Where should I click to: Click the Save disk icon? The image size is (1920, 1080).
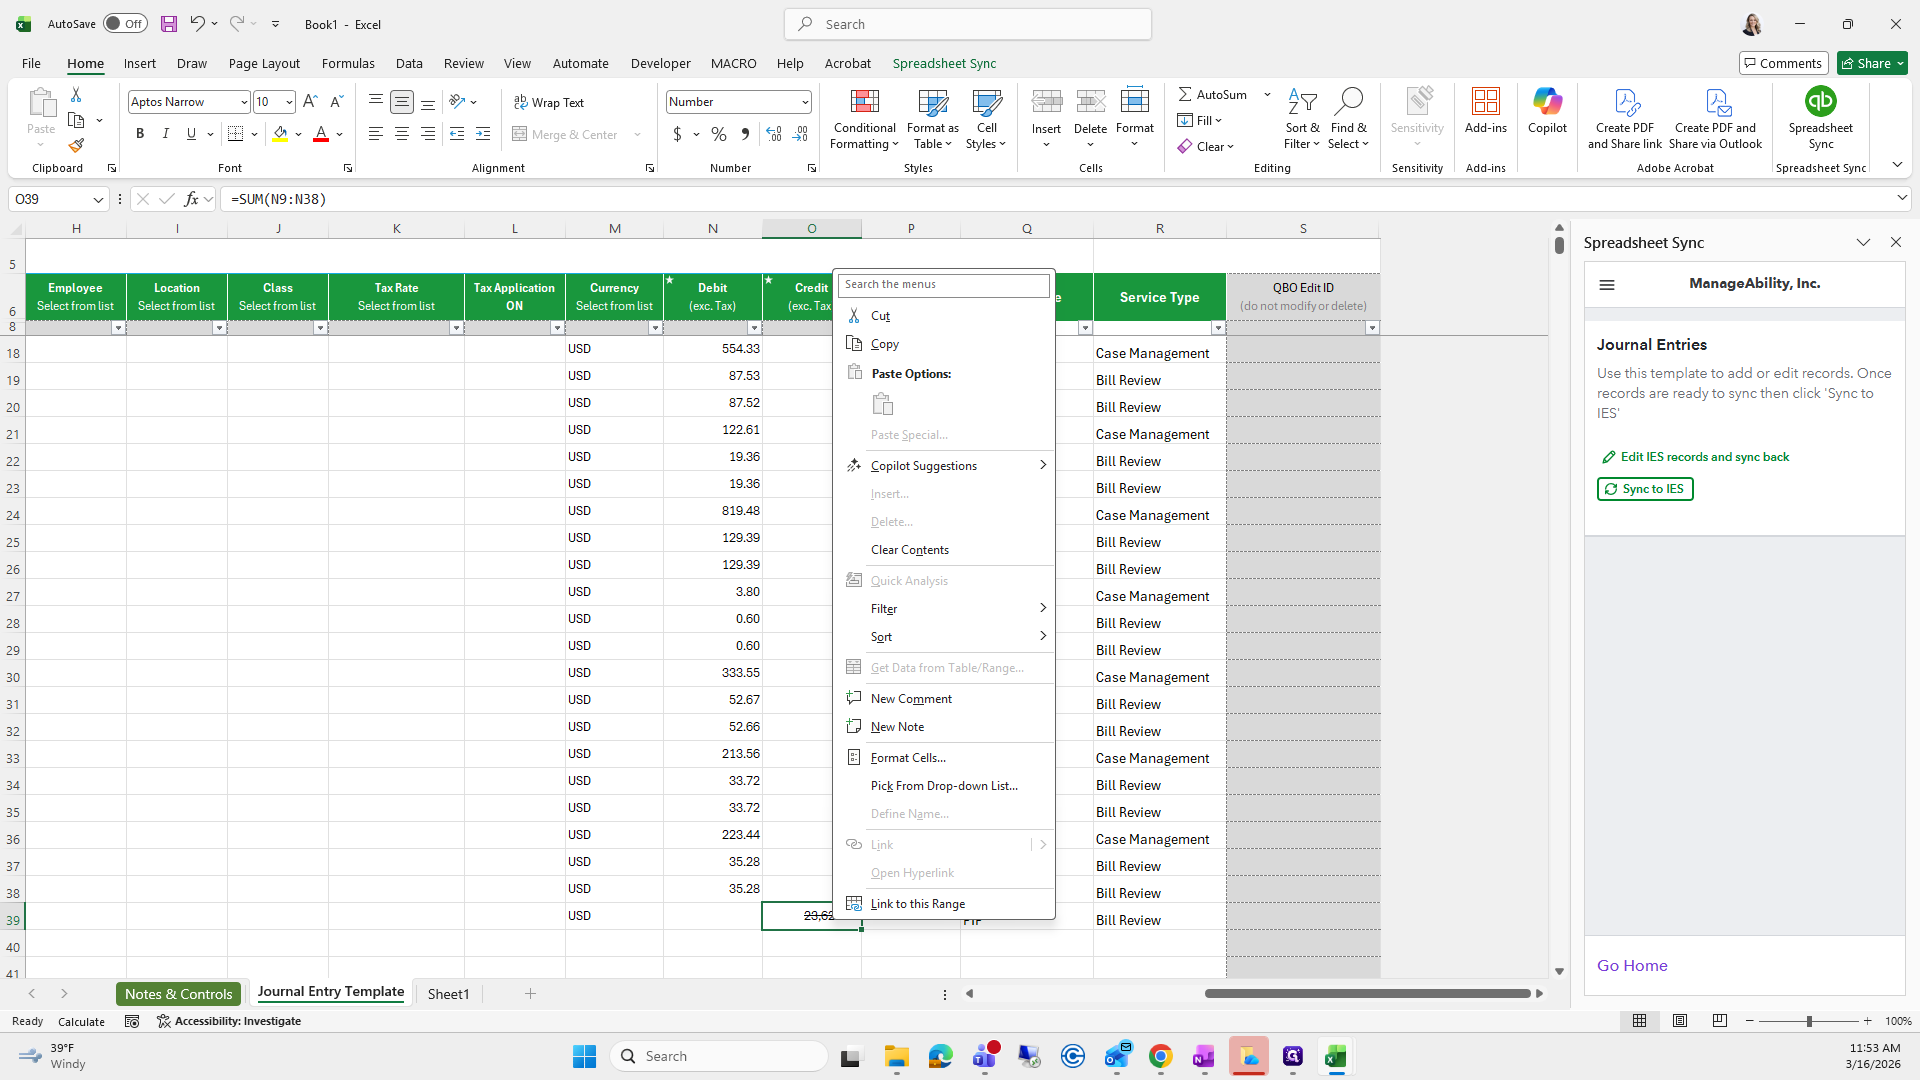click(x=169, y=24)
